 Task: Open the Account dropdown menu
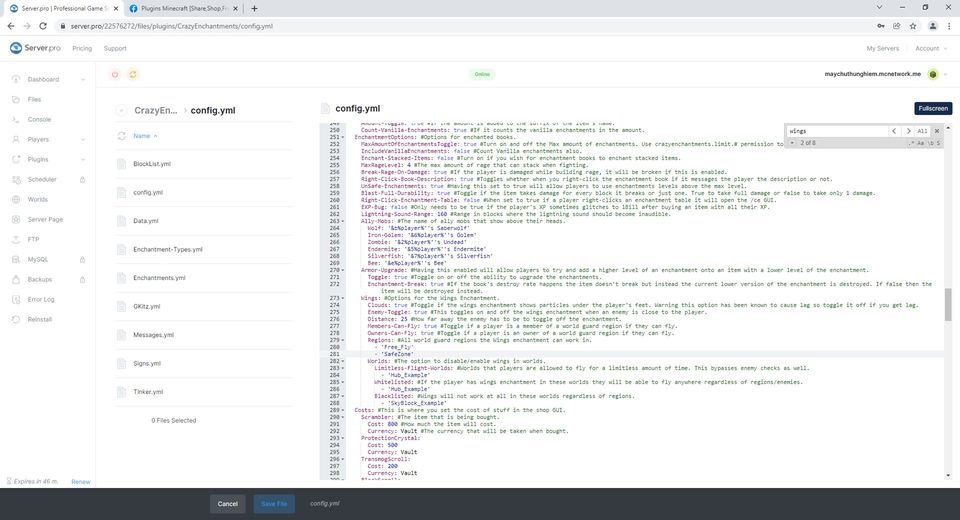coord(930,48)
